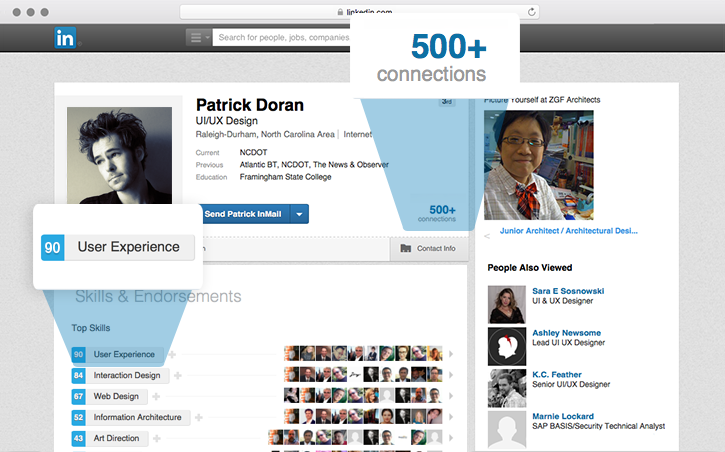Click Patrick Doran's profile photo
This screenshot has width=725, height=452.
tap(119, 155)
